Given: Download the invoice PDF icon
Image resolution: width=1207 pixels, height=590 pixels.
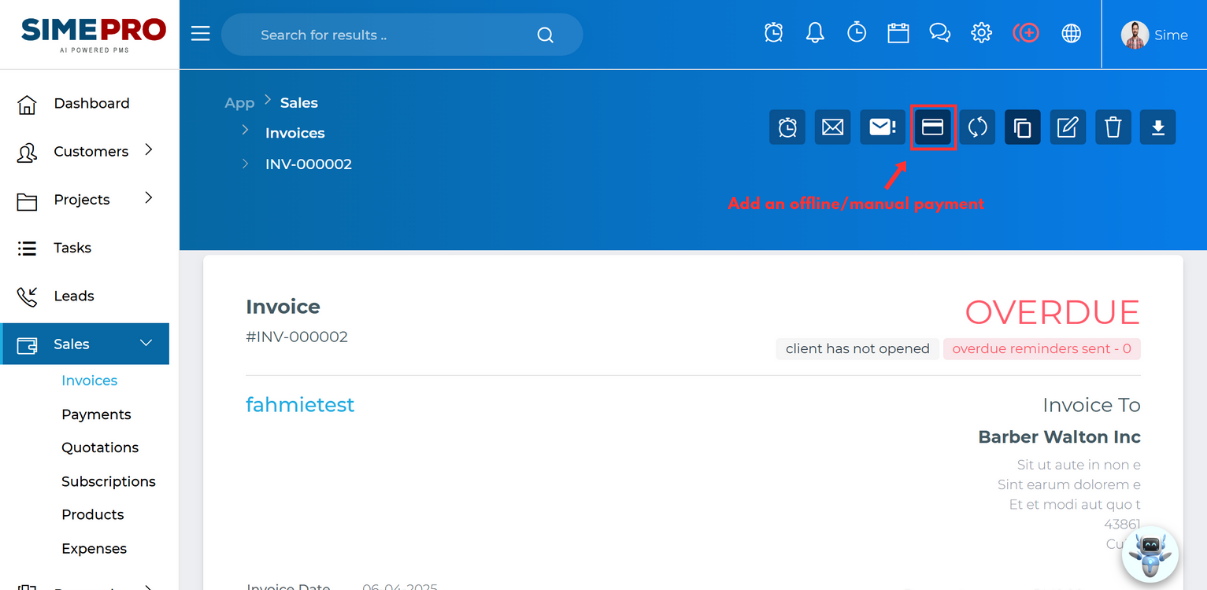Looking at the screenshot, I should [x=1158, y=127].
